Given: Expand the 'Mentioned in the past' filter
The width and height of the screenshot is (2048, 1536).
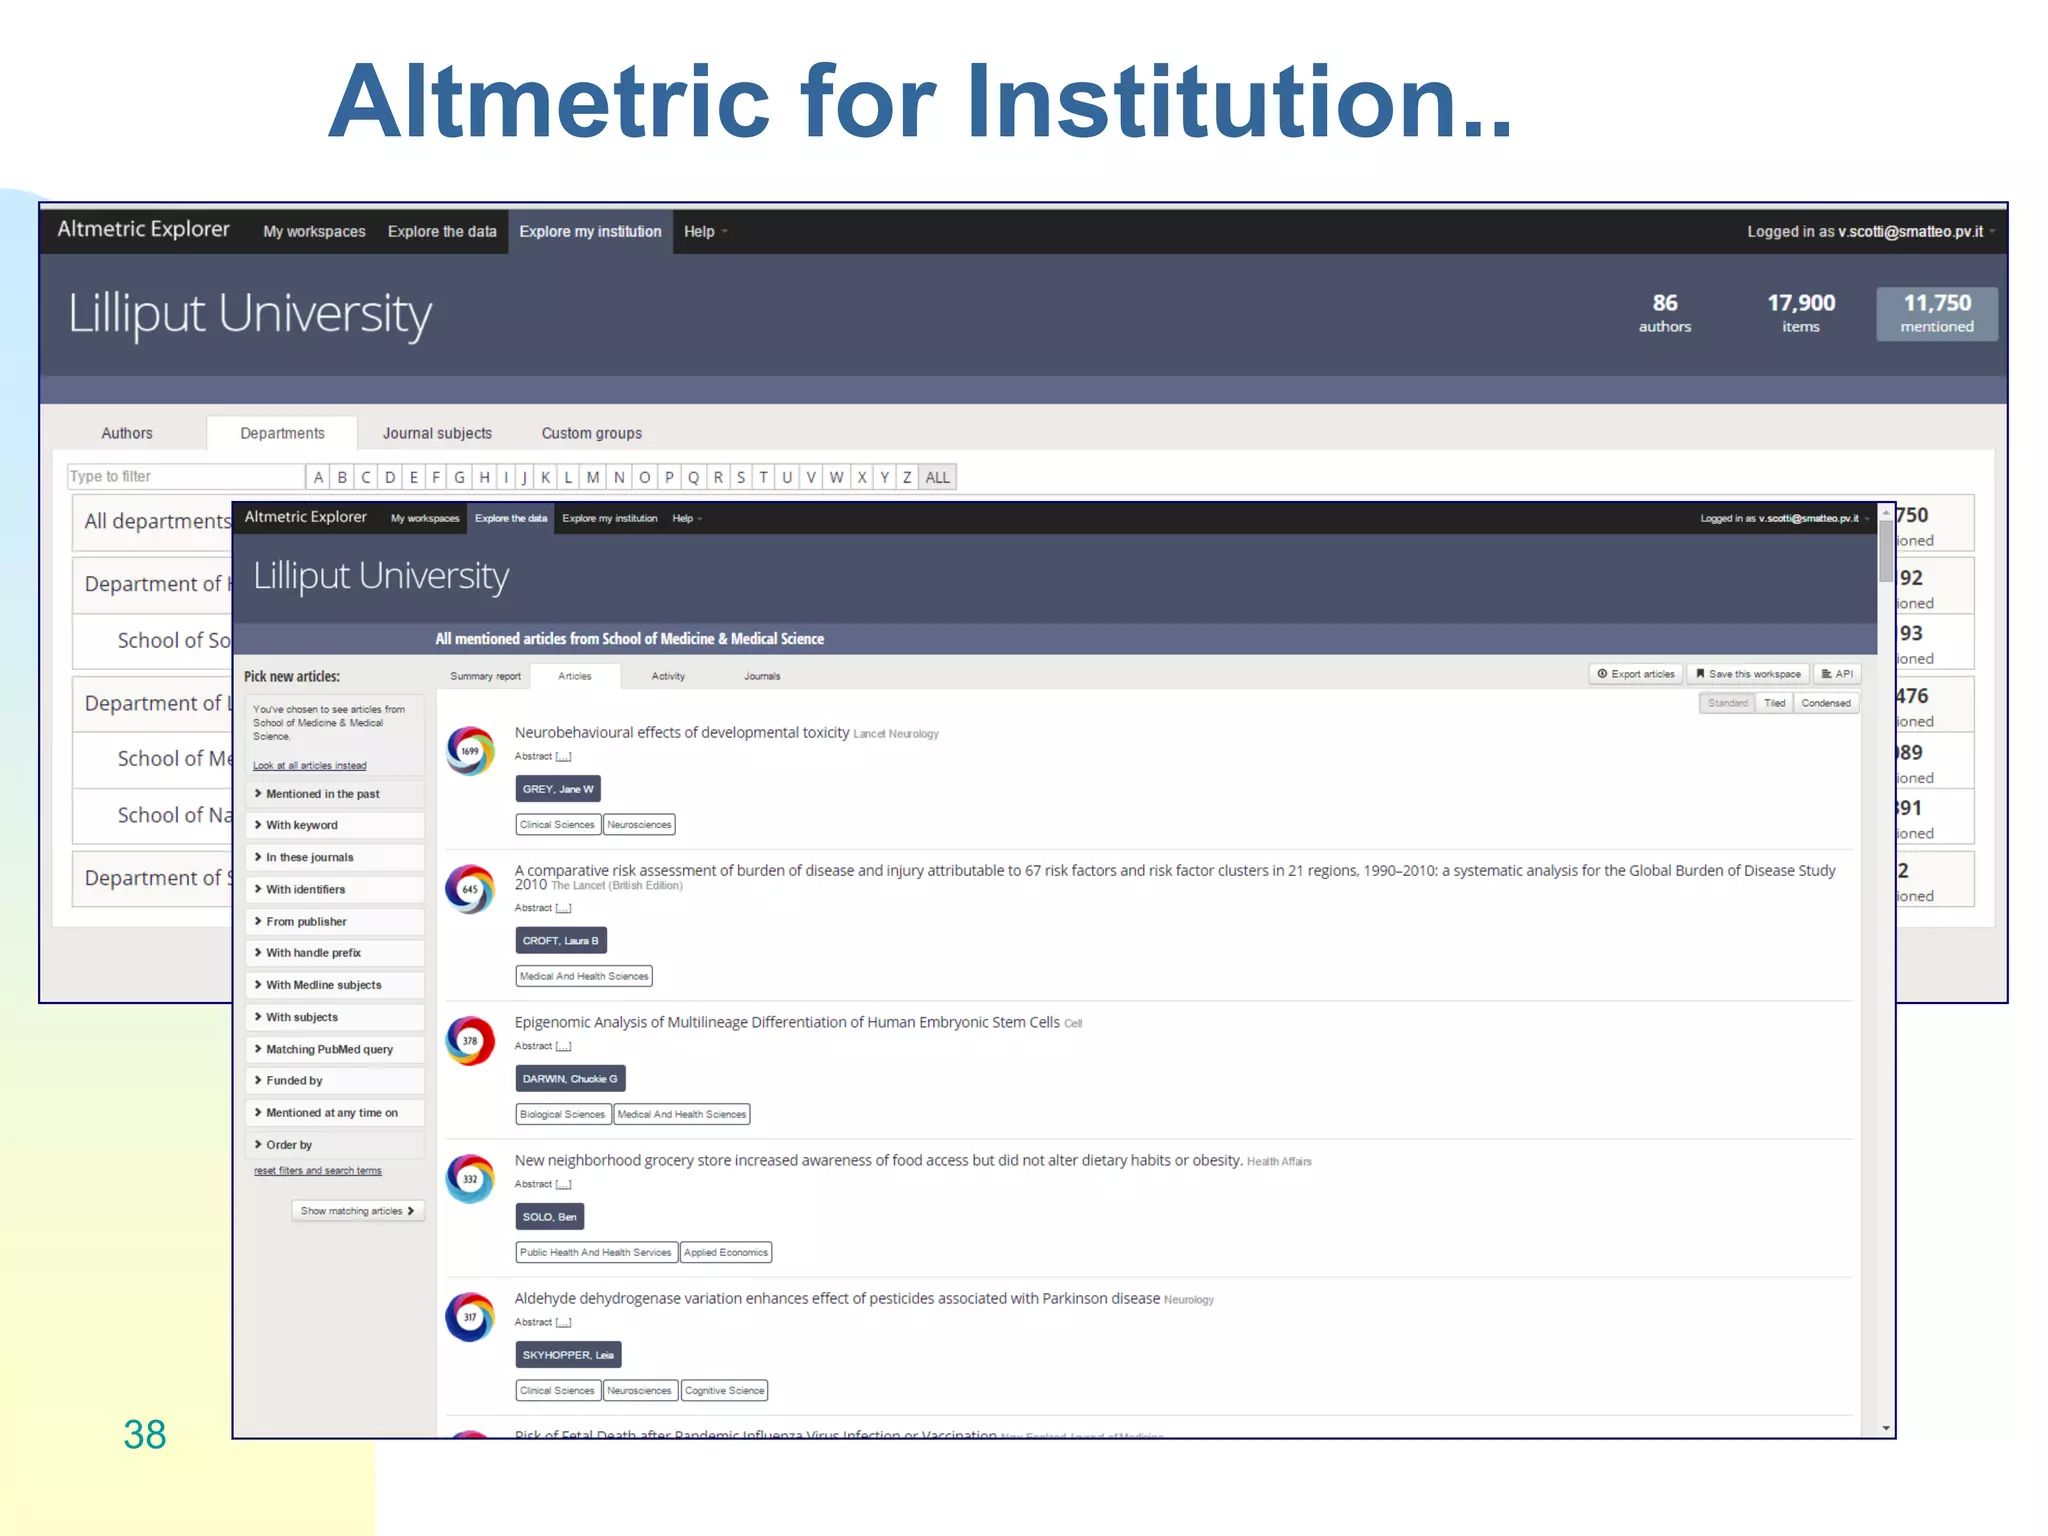Looking at the screenshot, I should coord(335,794).
